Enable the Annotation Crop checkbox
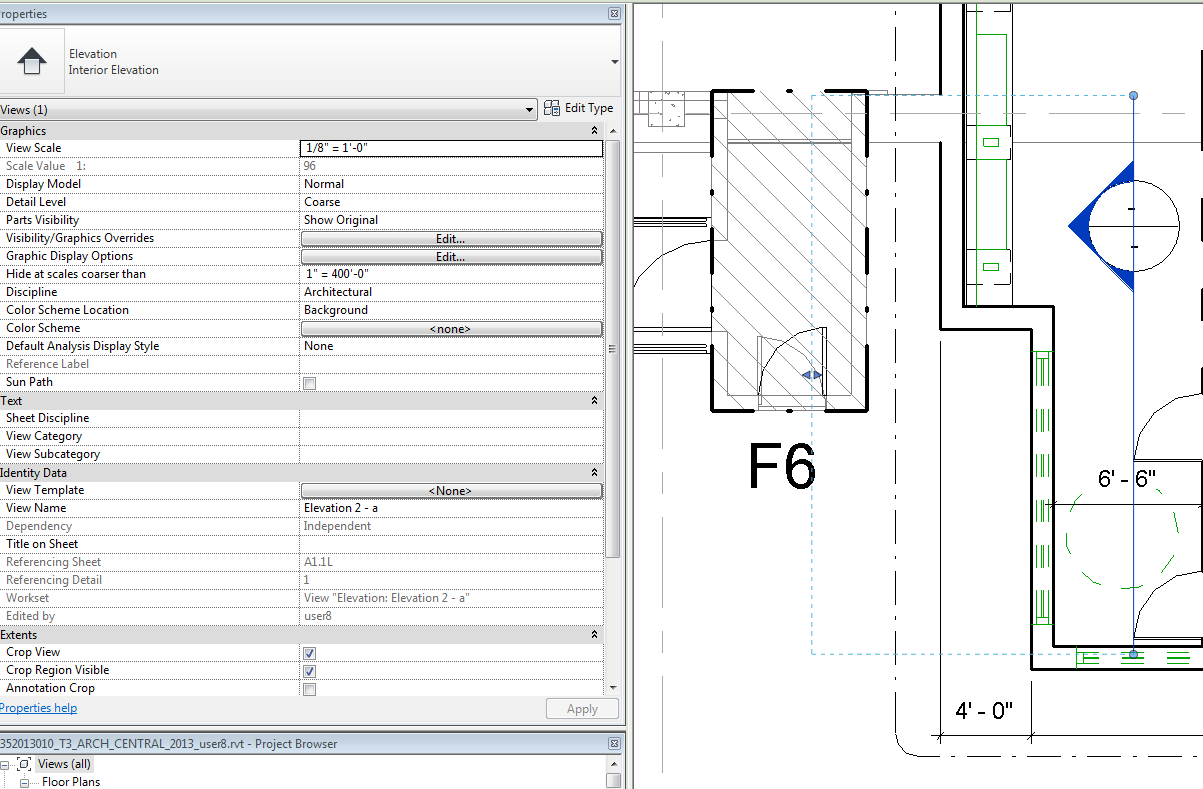The image size is (1203, 789). [x=310, y=689]
